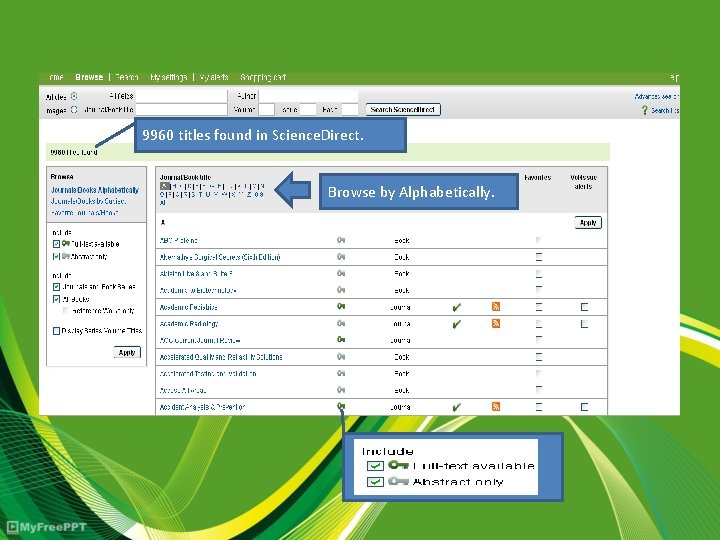This screenshot has height=540, width=720.
Task: Toggle the All Books checkbox
Action: [56, 299]
